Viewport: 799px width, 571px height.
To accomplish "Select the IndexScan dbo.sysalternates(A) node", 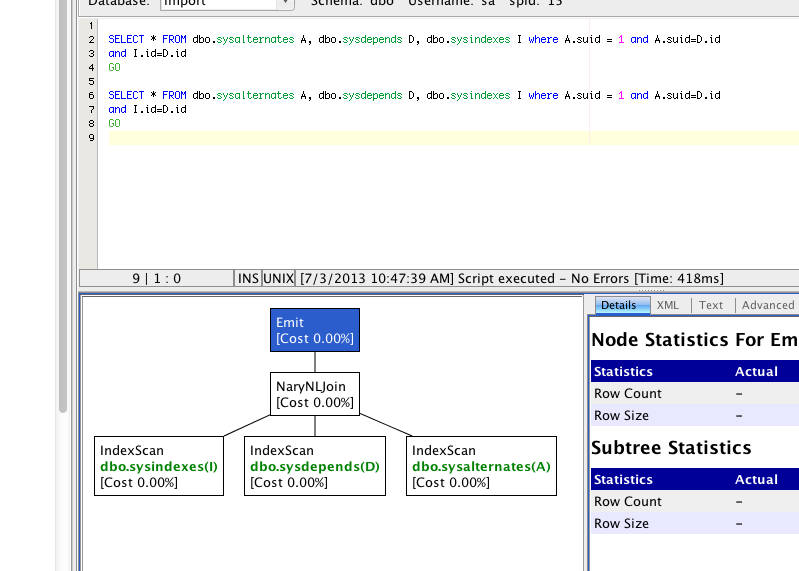I will pyautogui.click(x=482, y=466).
